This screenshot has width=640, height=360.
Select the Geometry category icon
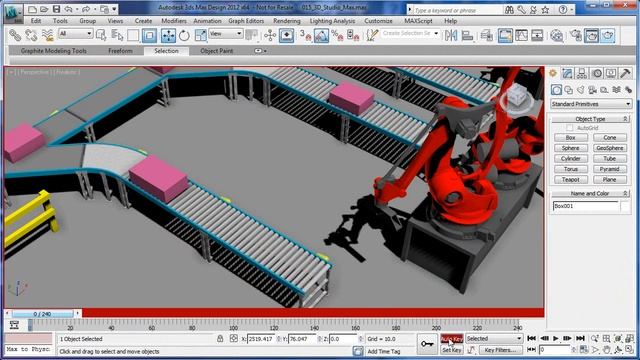click(x=556, y=89)
